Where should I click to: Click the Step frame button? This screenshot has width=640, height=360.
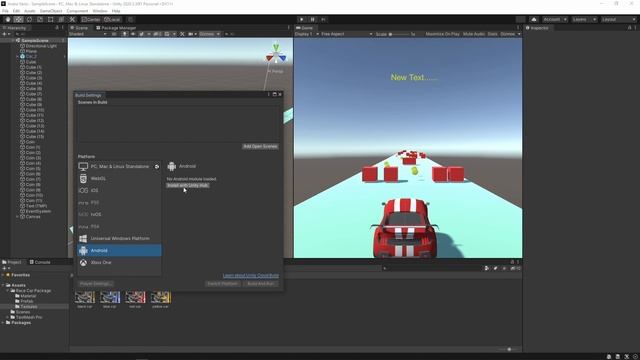point(323,20)
